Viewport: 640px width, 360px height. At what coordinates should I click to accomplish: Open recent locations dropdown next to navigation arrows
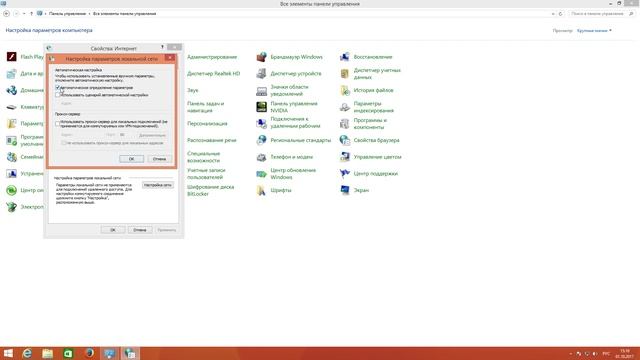point(24,14)
